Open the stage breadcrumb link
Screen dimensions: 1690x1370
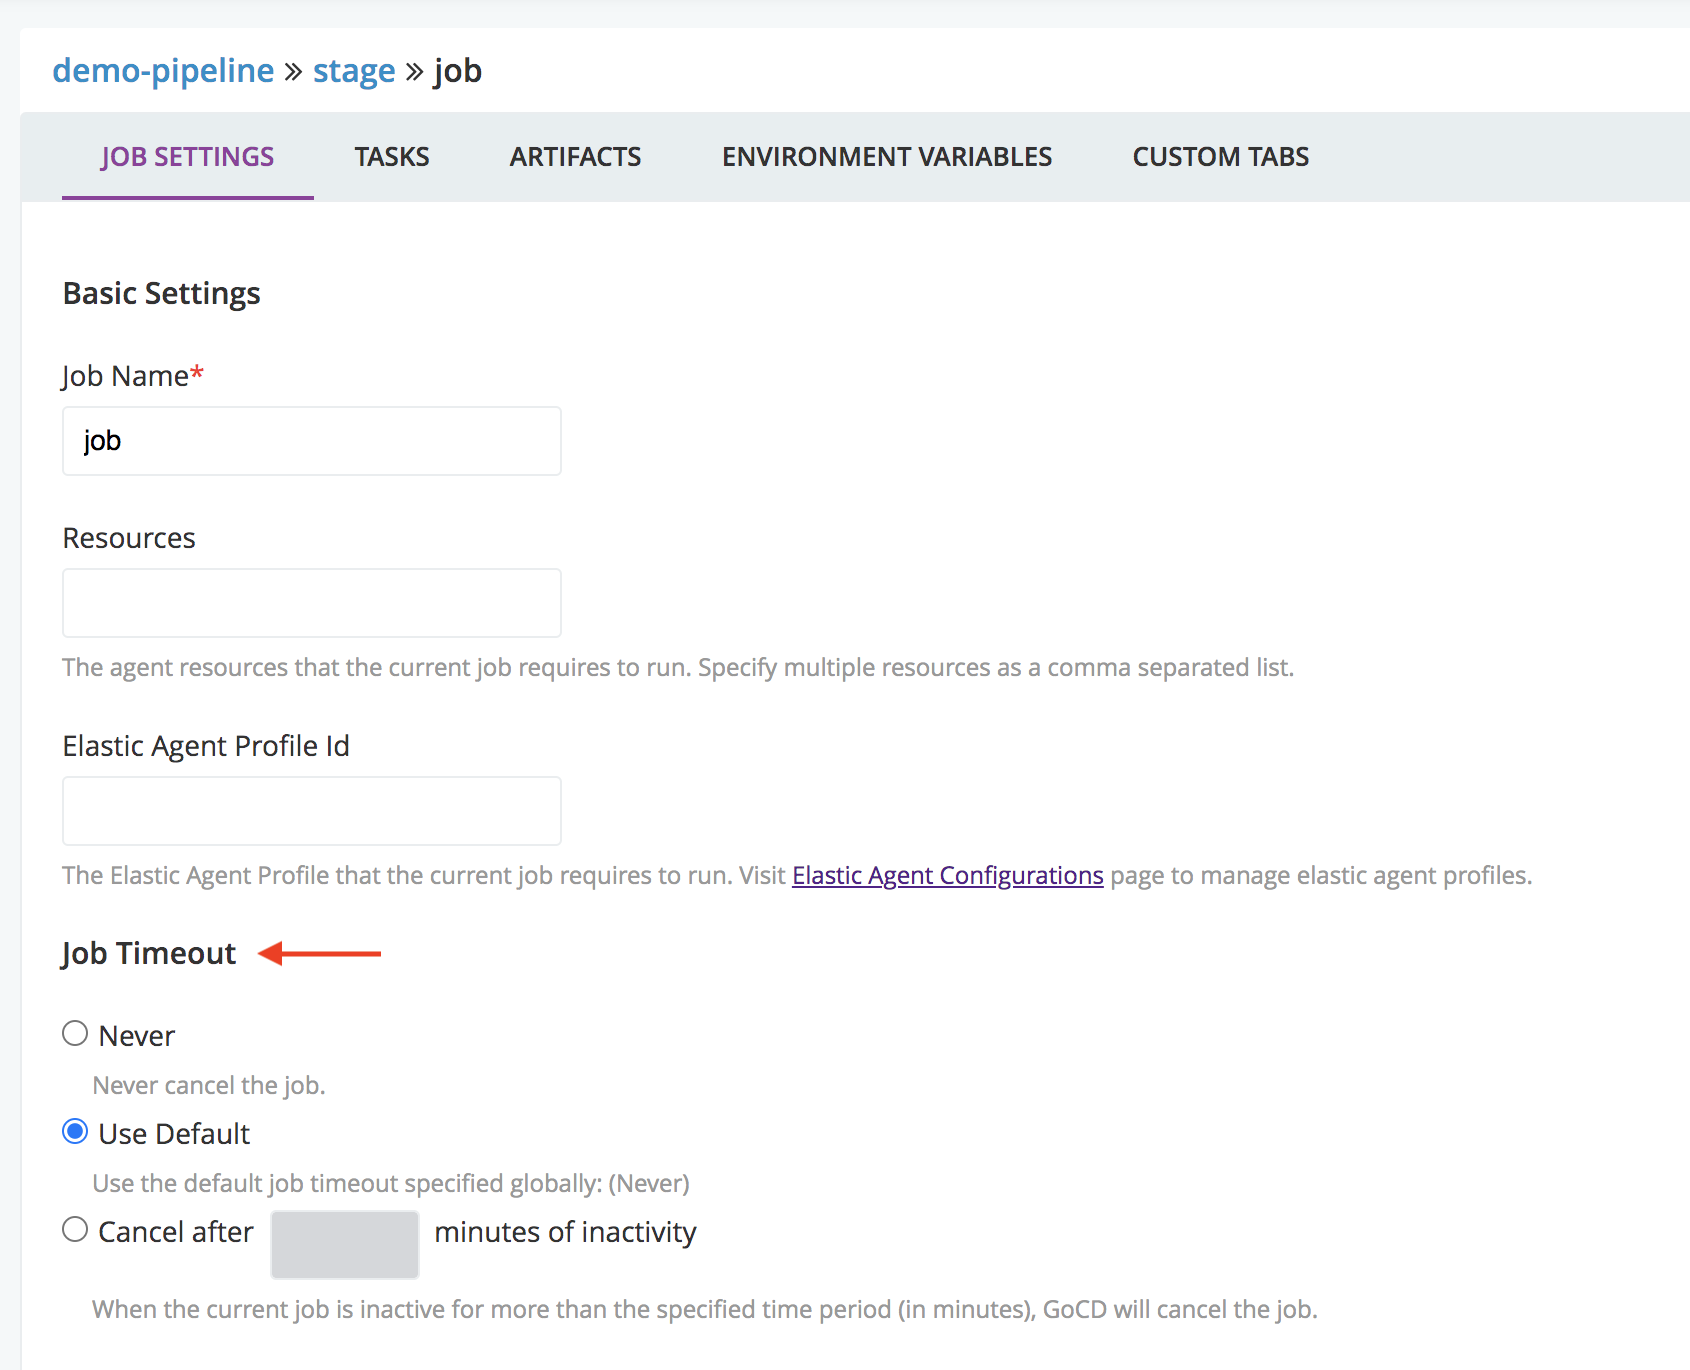point(354,71)
